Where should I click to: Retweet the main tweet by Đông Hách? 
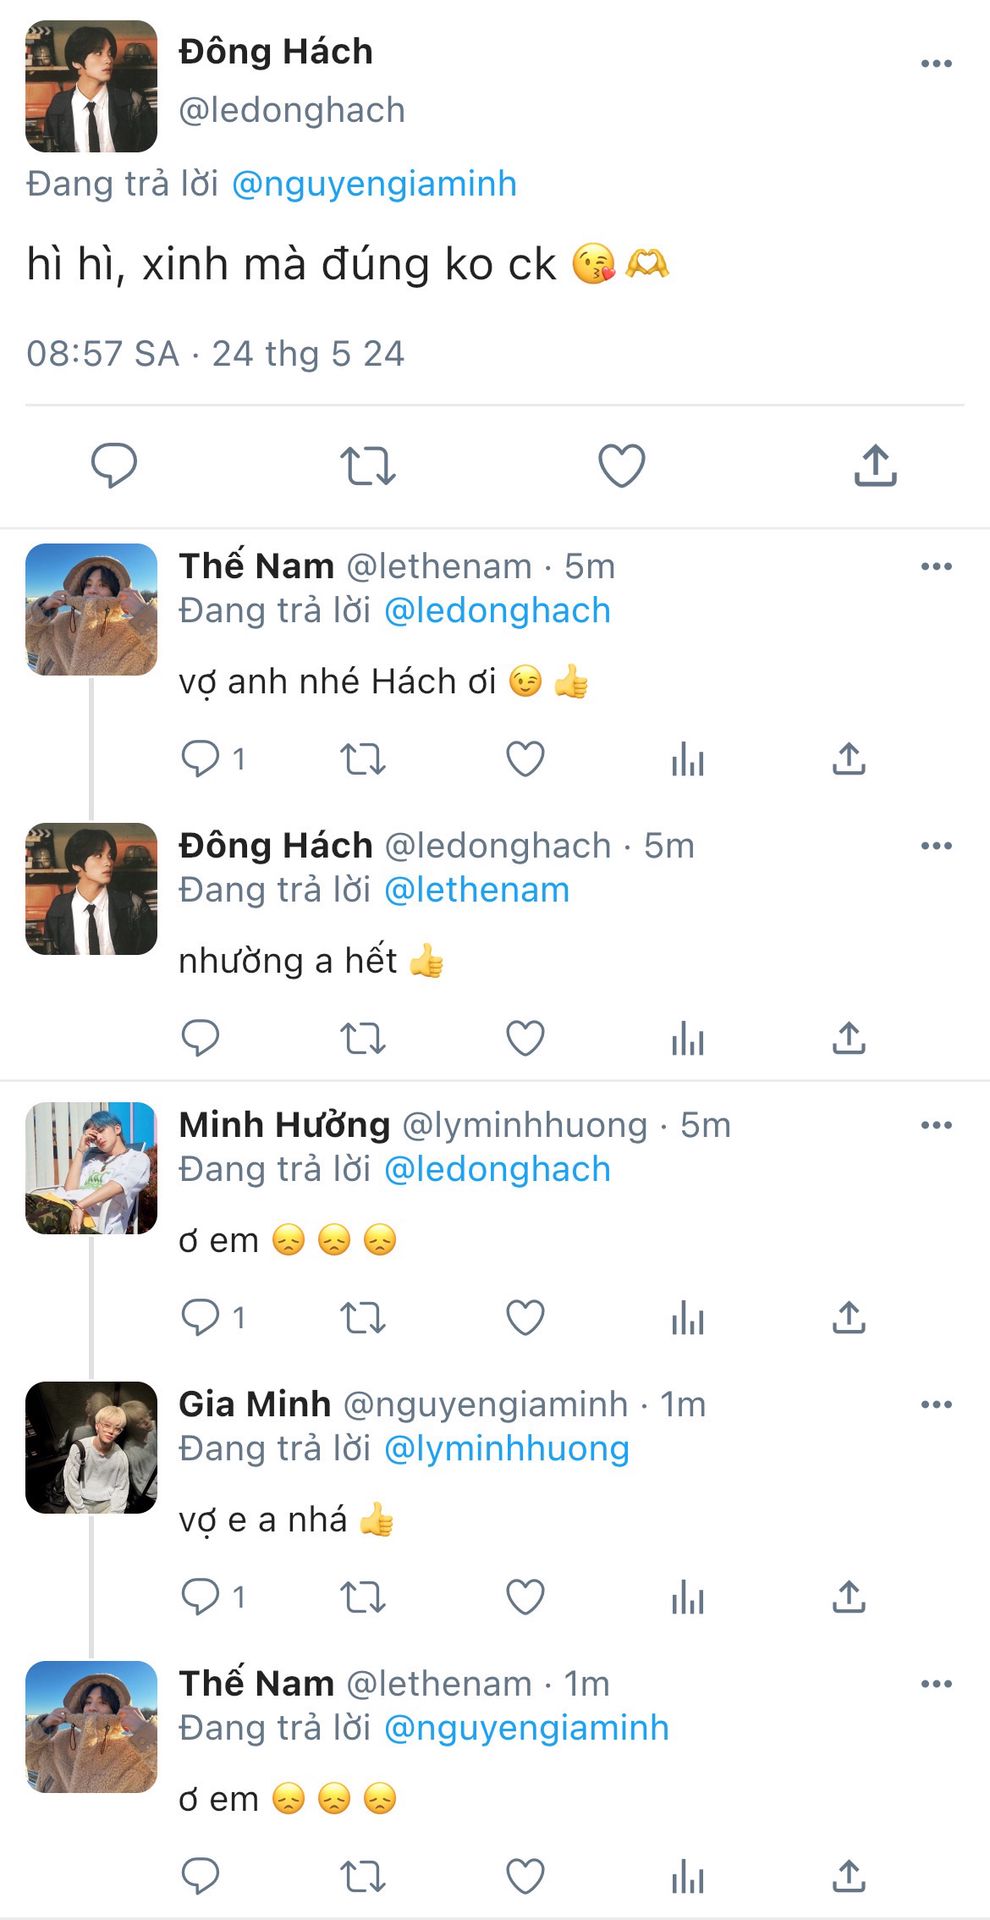click(x=368, y=466)
